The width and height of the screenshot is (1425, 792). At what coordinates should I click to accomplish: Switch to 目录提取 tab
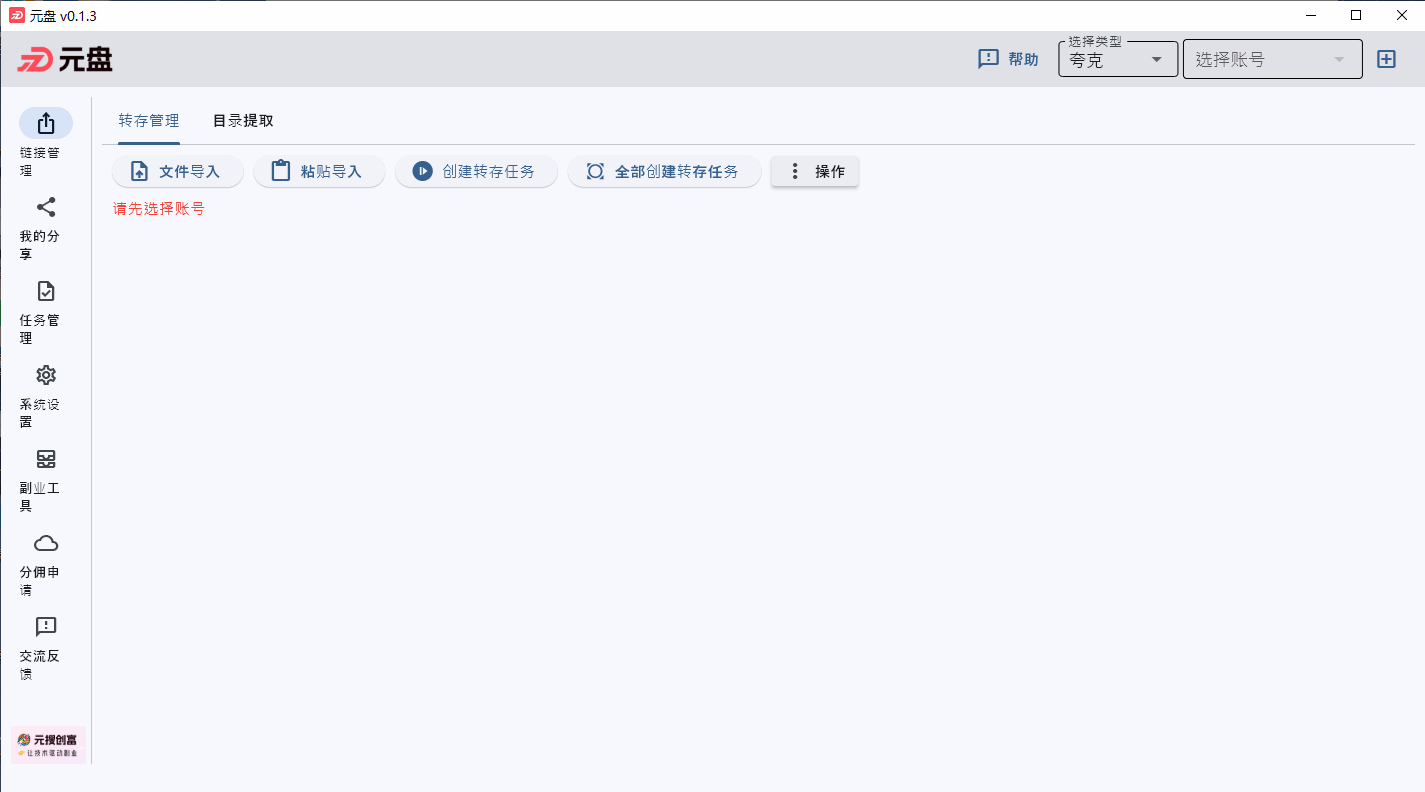tap(243, 121)
